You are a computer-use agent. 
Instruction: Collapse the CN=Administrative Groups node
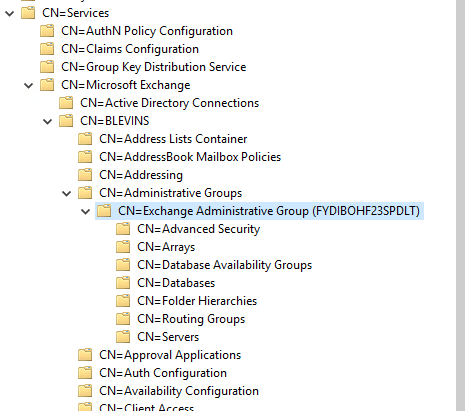pyautogui.click(x=67, y=193)
